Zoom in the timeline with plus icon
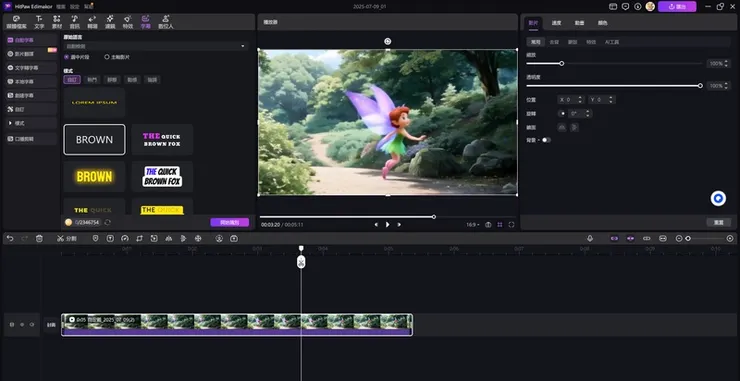 coord(730,238)
